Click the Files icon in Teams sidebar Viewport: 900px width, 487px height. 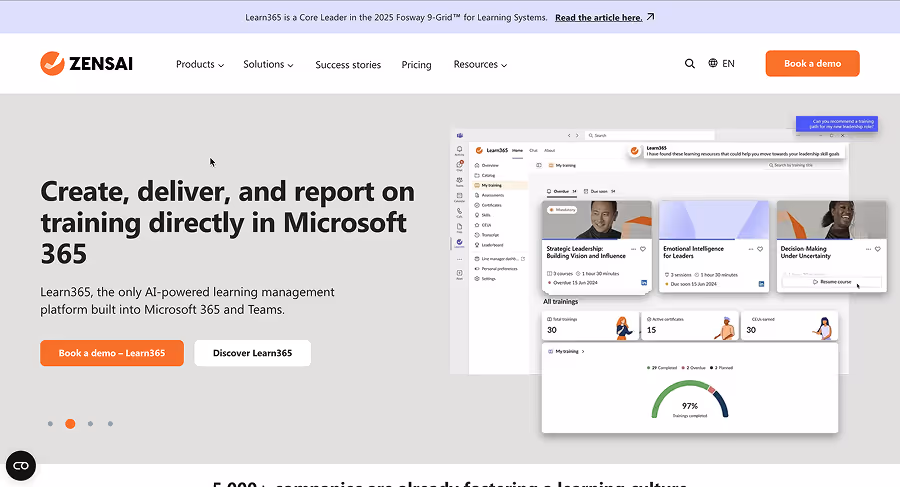click(459, 228)
